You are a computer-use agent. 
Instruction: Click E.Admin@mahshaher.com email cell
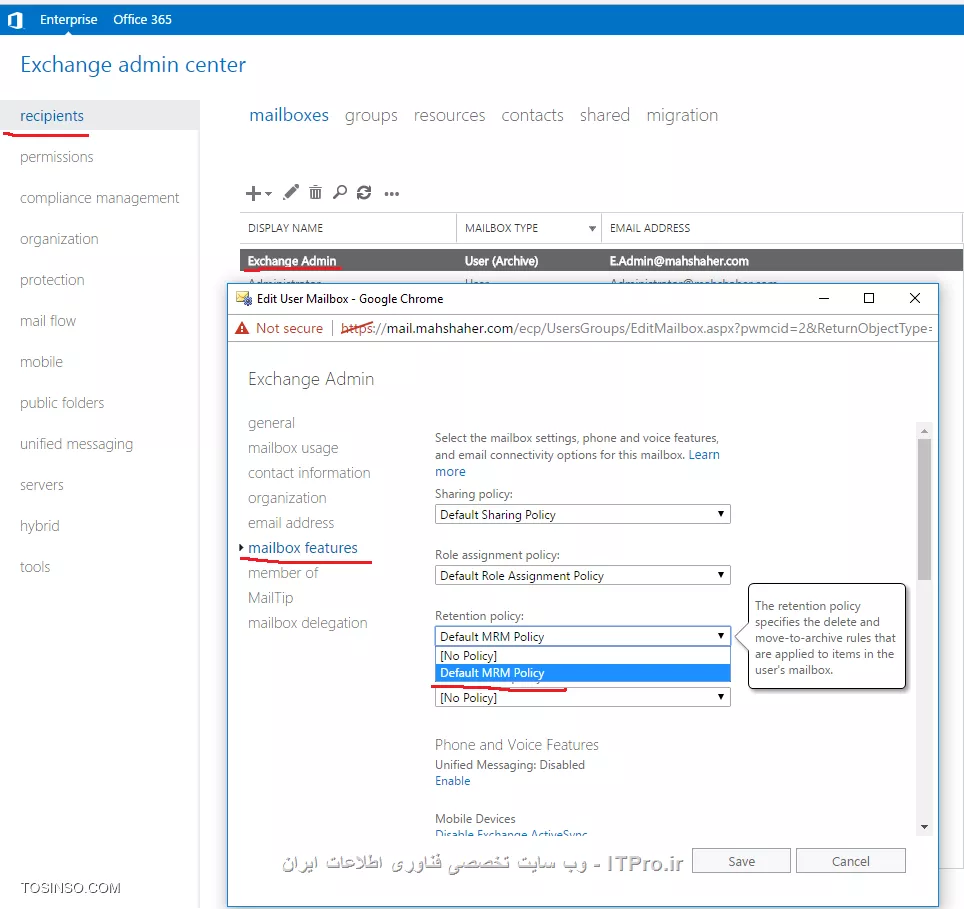coord(679,261)
